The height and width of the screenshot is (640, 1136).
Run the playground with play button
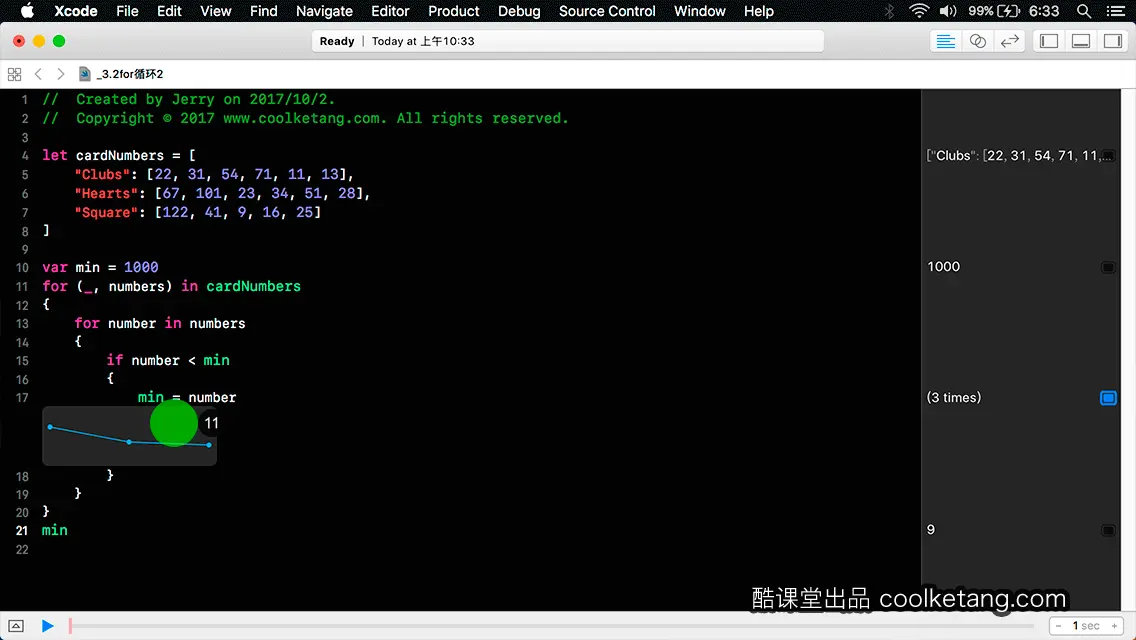(x=47, y=626)
